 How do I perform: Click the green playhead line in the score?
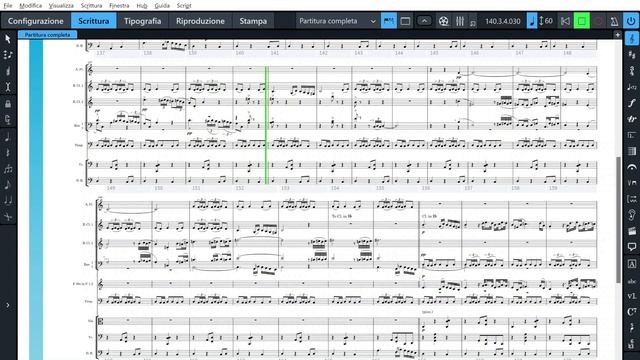click(x=267, y=125)
